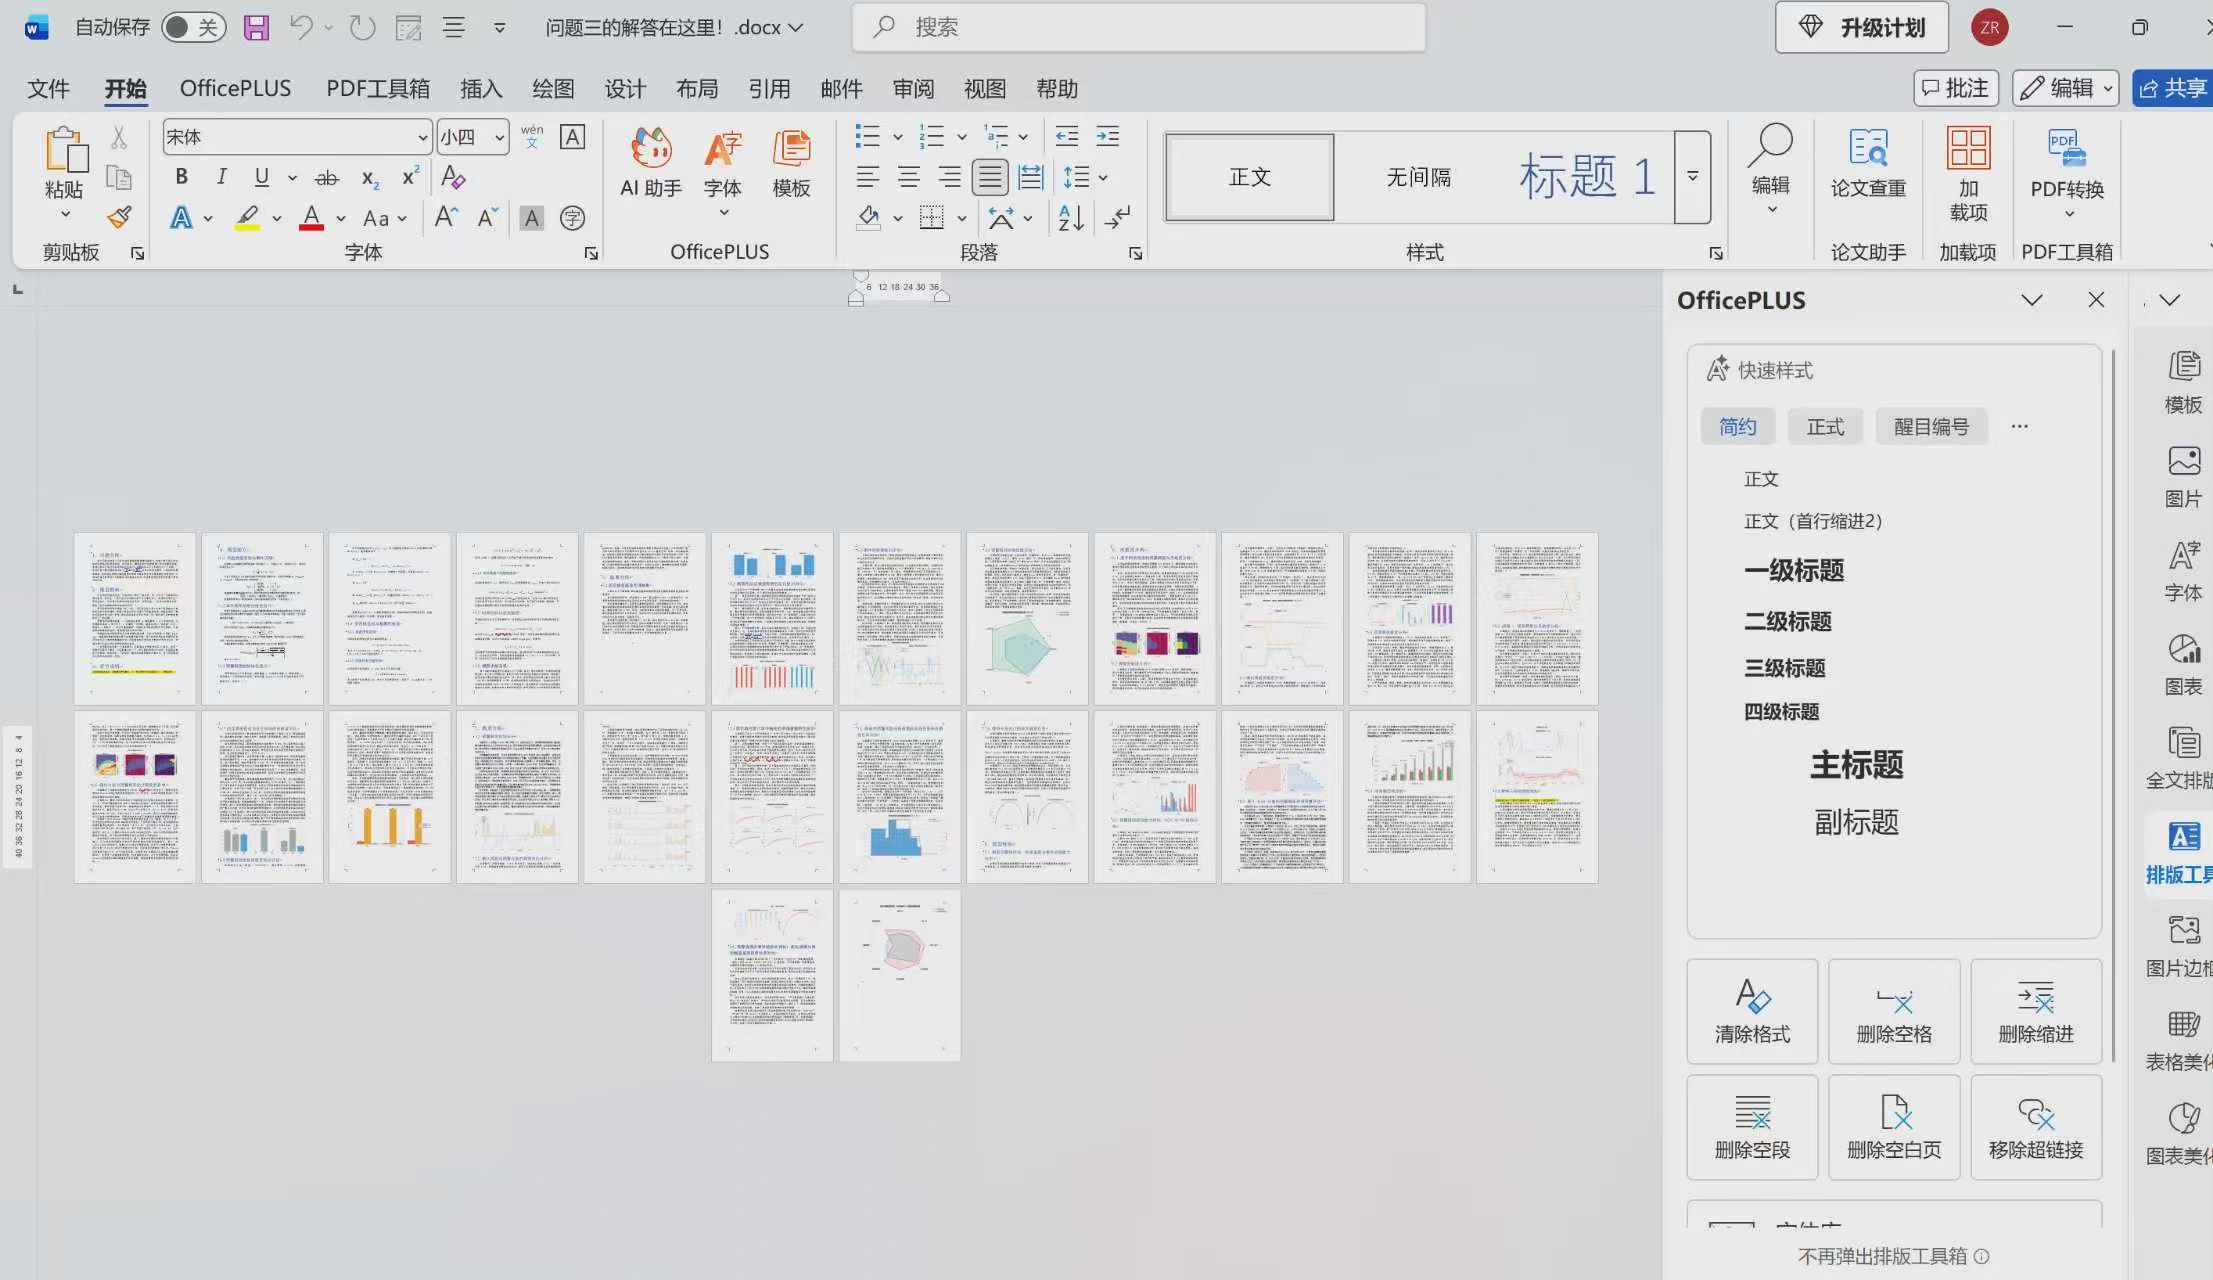
Task: Click the 移除超链接 remove hyperlinks tile
Action: point(2036,1127)
